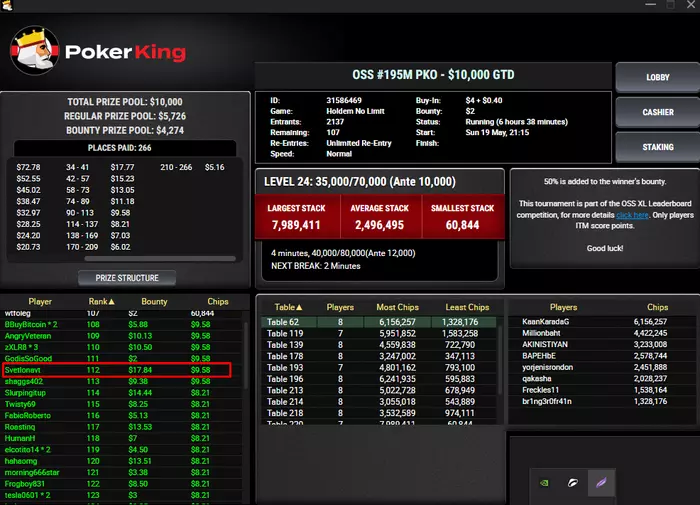Sort tables by Least Chips header
This screenshot has height=505, width=700.
coord(467,307)
